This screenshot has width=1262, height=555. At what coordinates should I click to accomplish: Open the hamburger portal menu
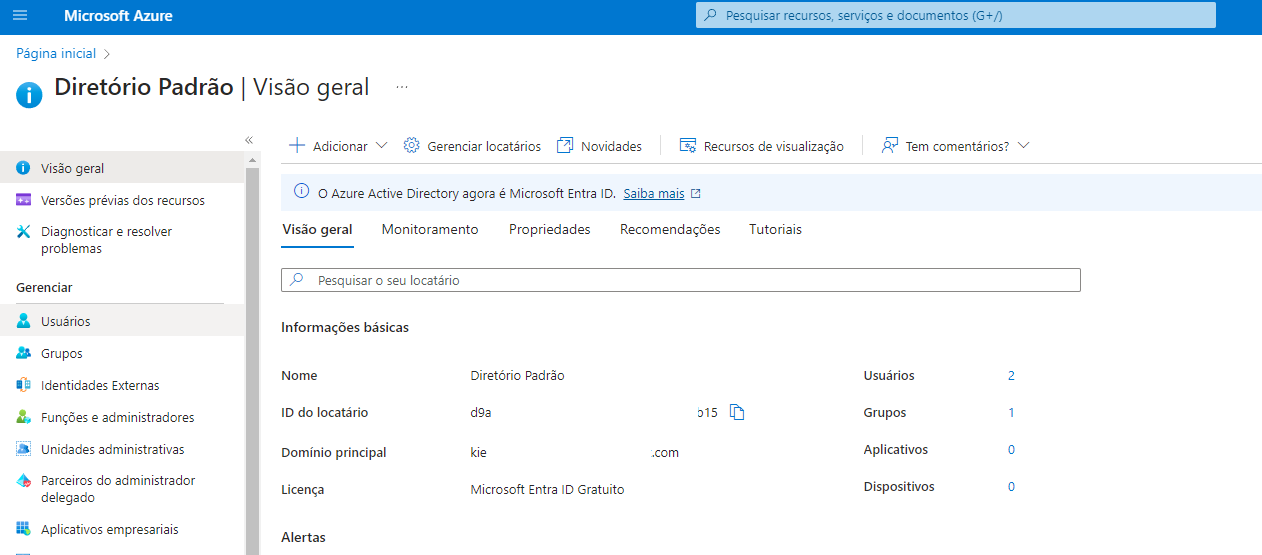[20, 16]
